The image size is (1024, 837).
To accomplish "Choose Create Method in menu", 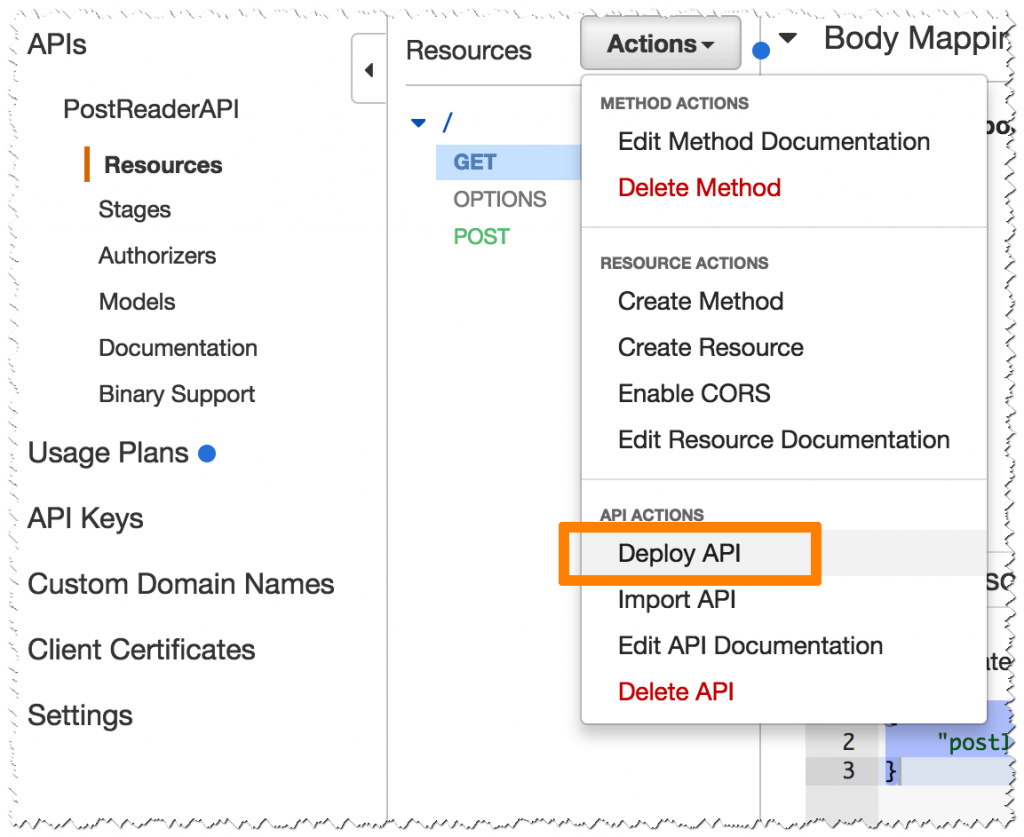I will tap(701, 301).
